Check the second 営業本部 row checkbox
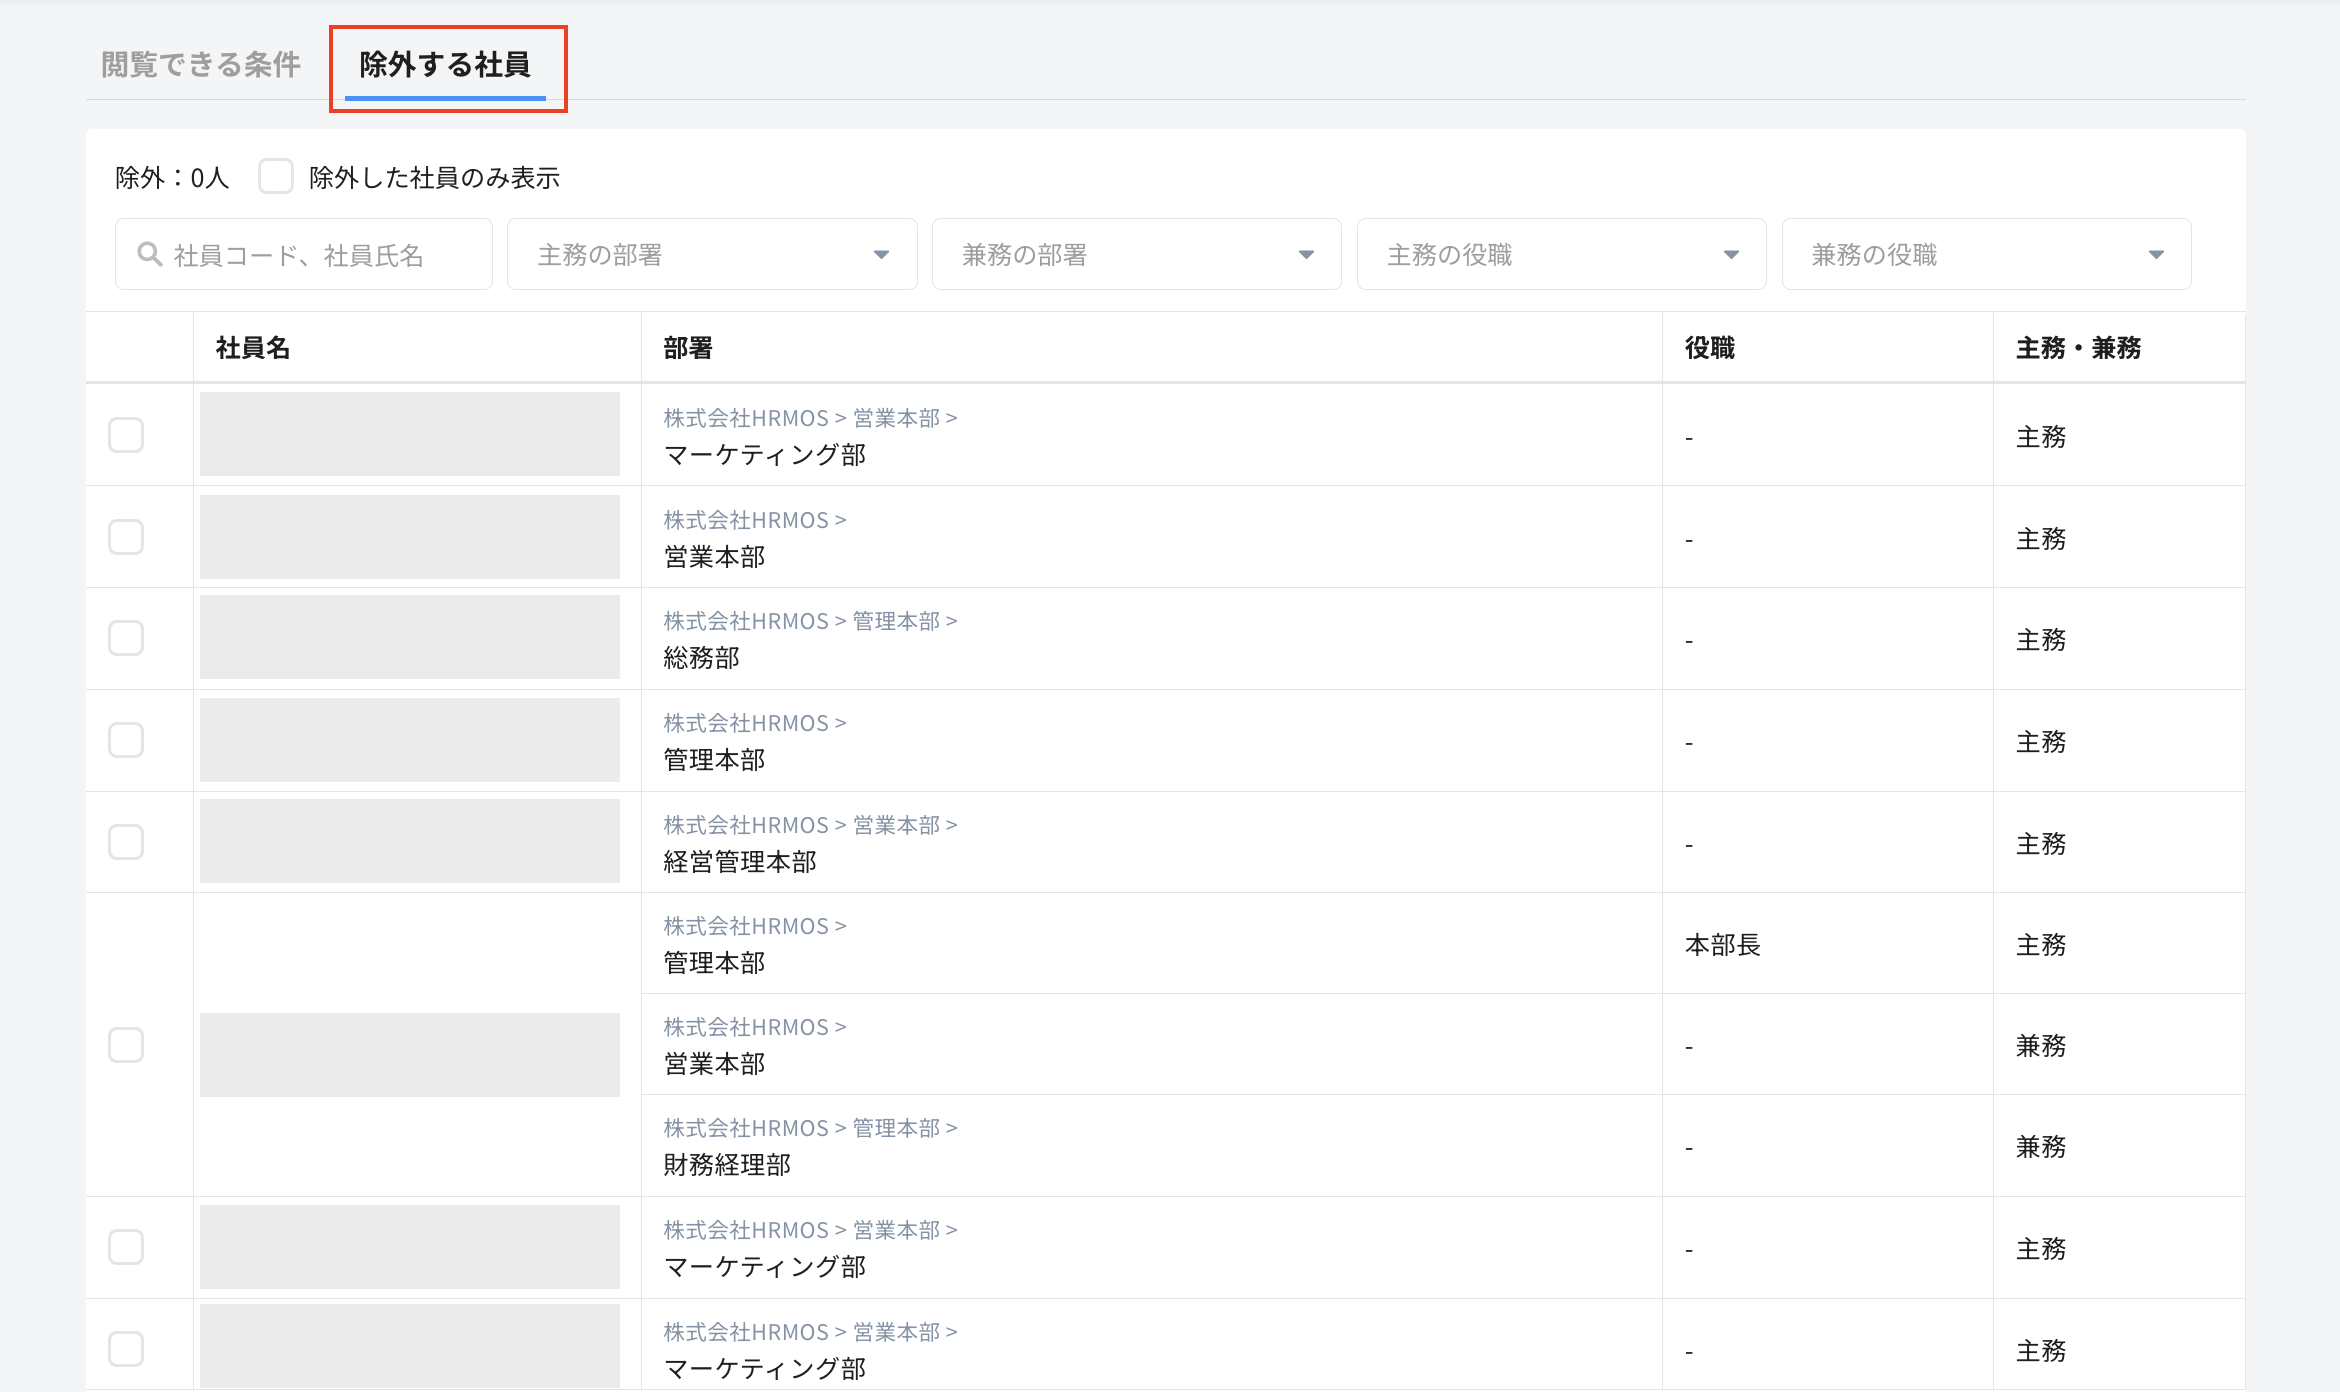This screenshot has width=2340, height=1392. pos(126,537)
